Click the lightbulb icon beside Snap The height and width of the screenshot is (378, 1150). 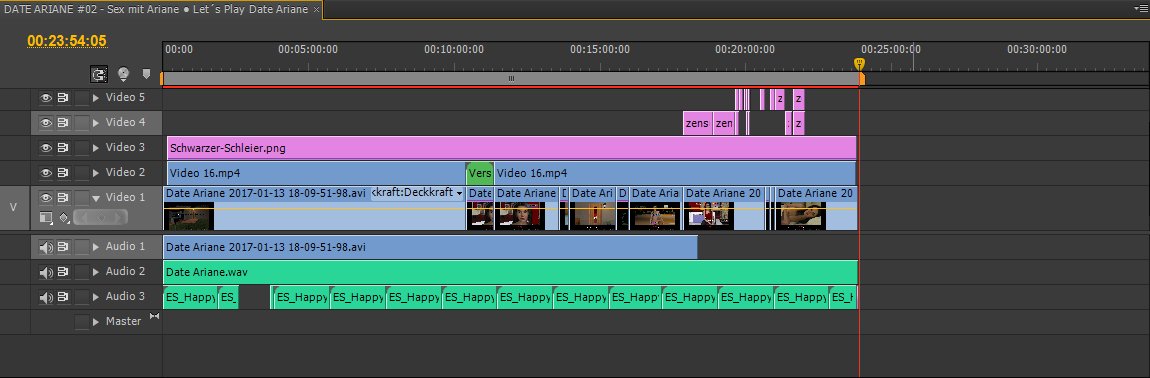pyautogui.click(x=123, y=73)
